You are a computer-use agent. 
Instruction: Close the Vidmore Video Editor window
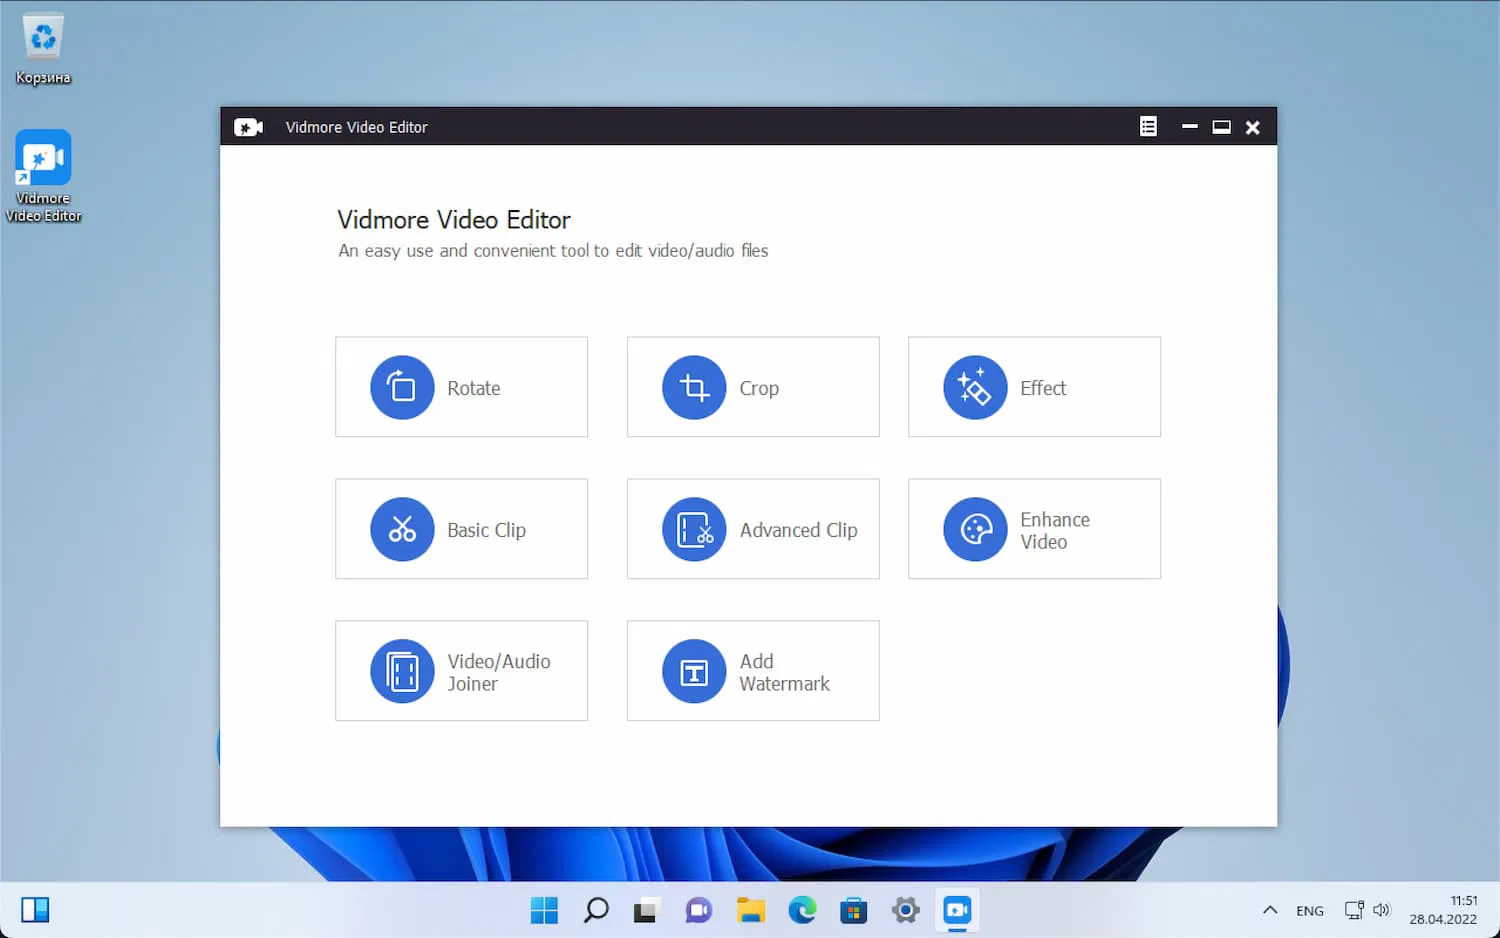coord(1252,127)
